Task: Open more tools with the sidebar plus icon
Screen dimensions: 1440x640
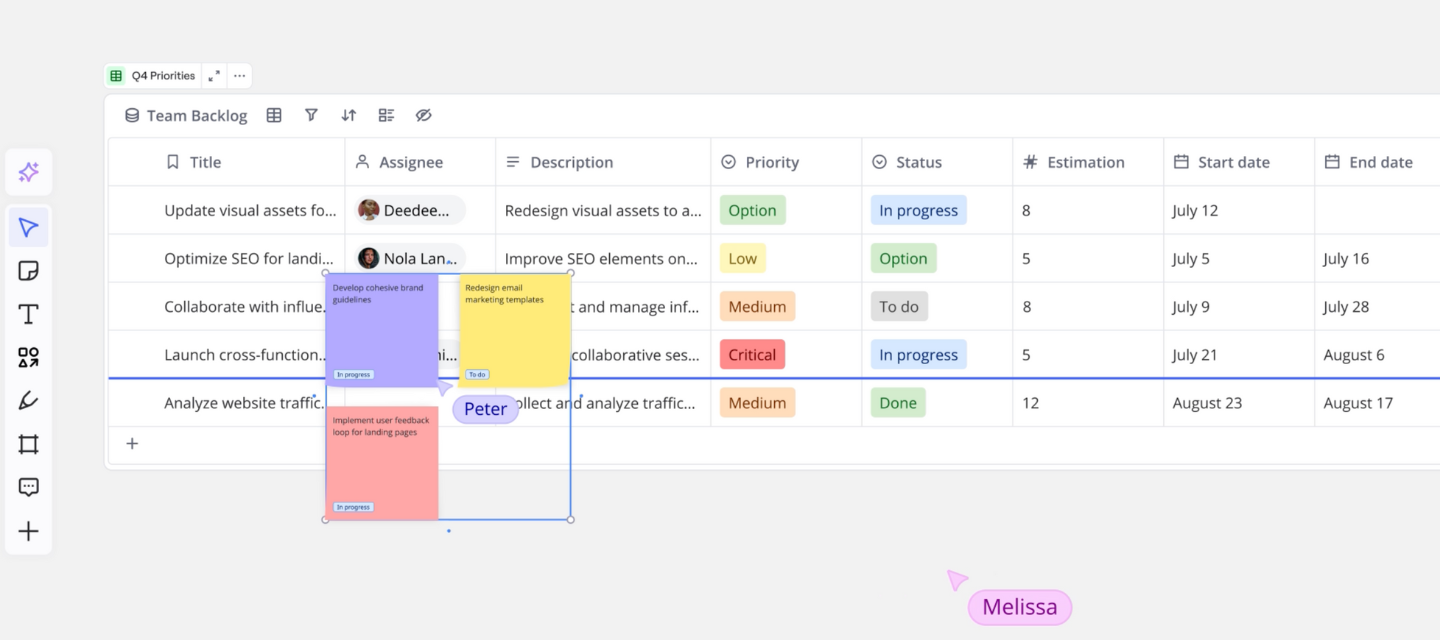Action: pyautogui.click(x=28, y=531)
